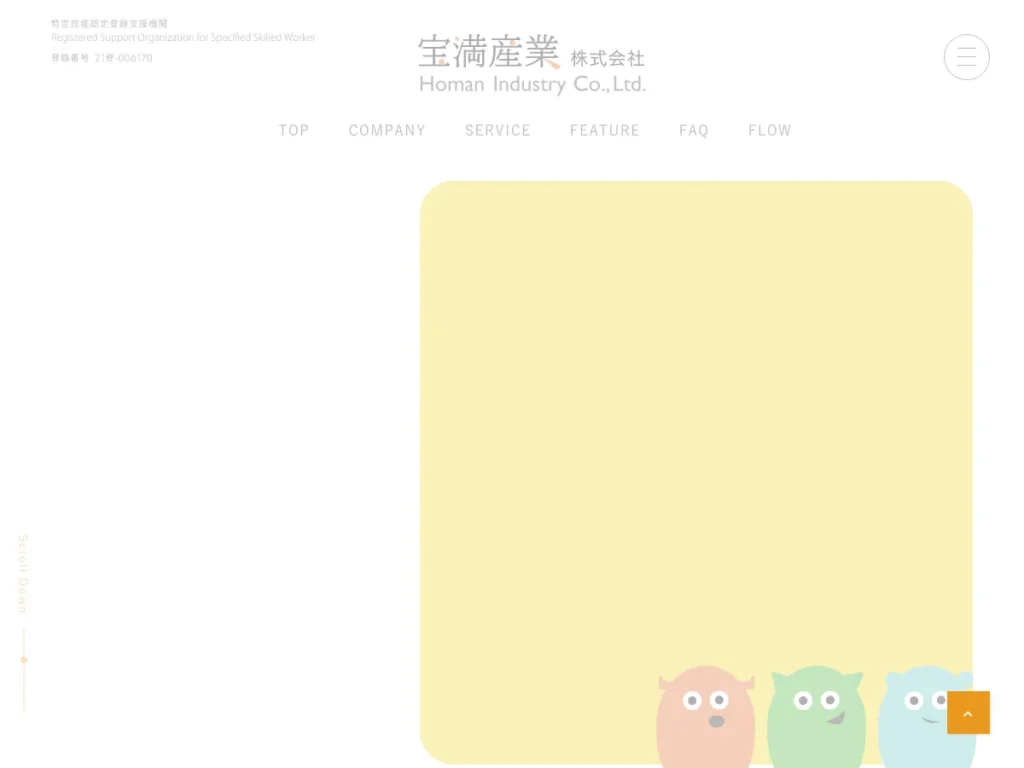Go to the TOP navigation item

[294, 131]
